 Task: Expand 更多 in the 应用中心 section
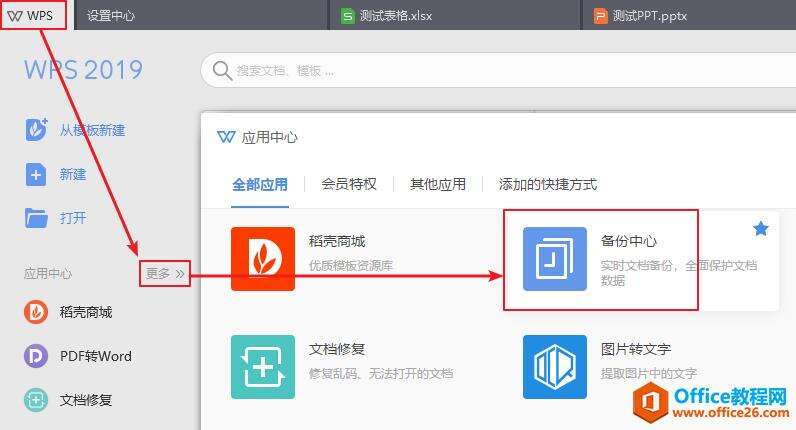point(165,274)
